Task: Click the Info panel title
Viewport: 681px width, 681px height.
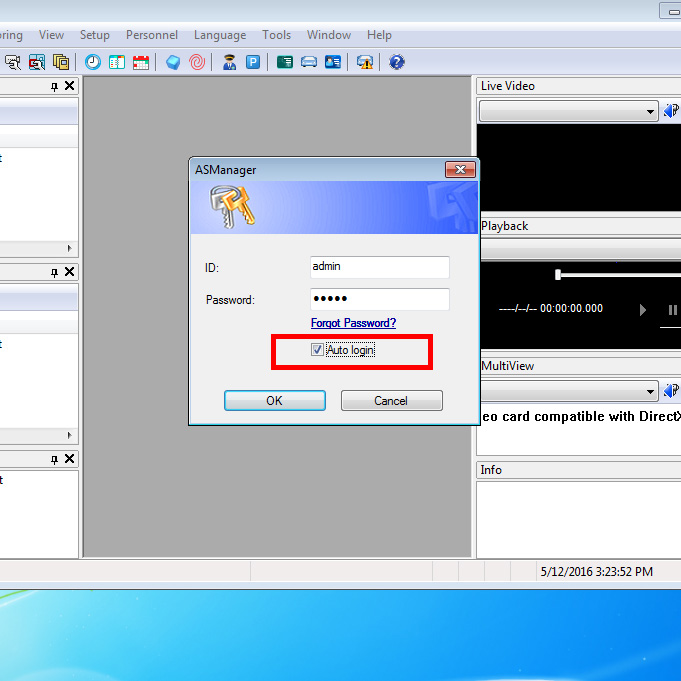Action: [x=491, y=470]
